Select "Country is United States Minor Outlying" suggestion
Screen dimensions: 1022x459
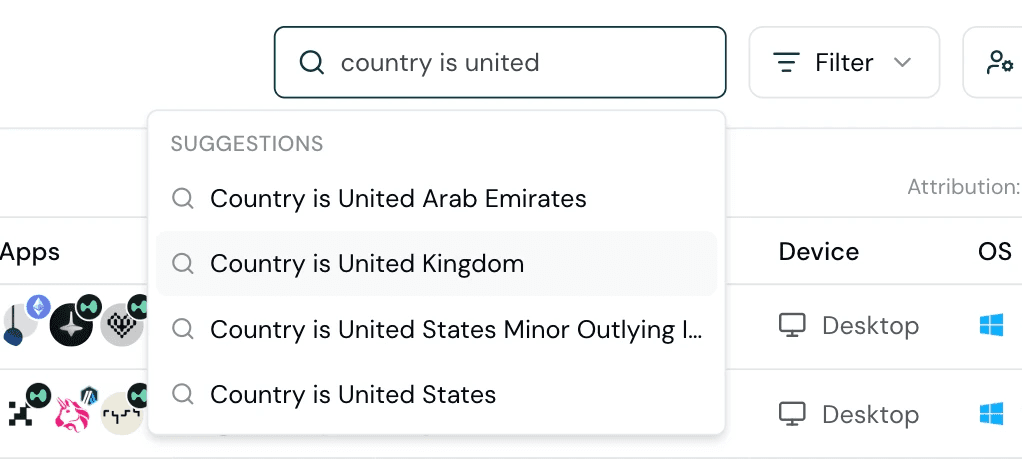tap(437, 329)
